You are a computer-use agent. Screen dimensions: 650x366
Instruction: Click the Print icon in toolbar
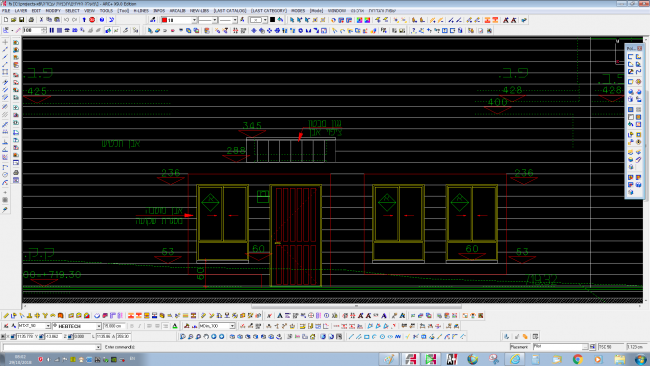click(x=31, y=19)
